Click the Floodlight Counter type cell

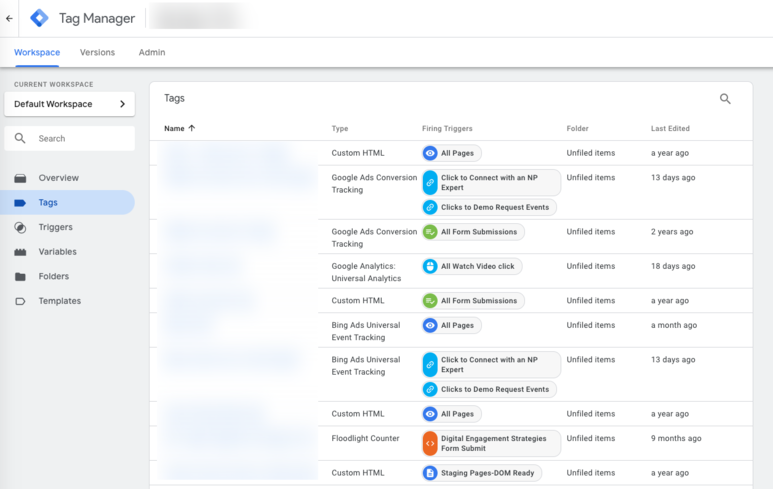[x=365, y=438]
